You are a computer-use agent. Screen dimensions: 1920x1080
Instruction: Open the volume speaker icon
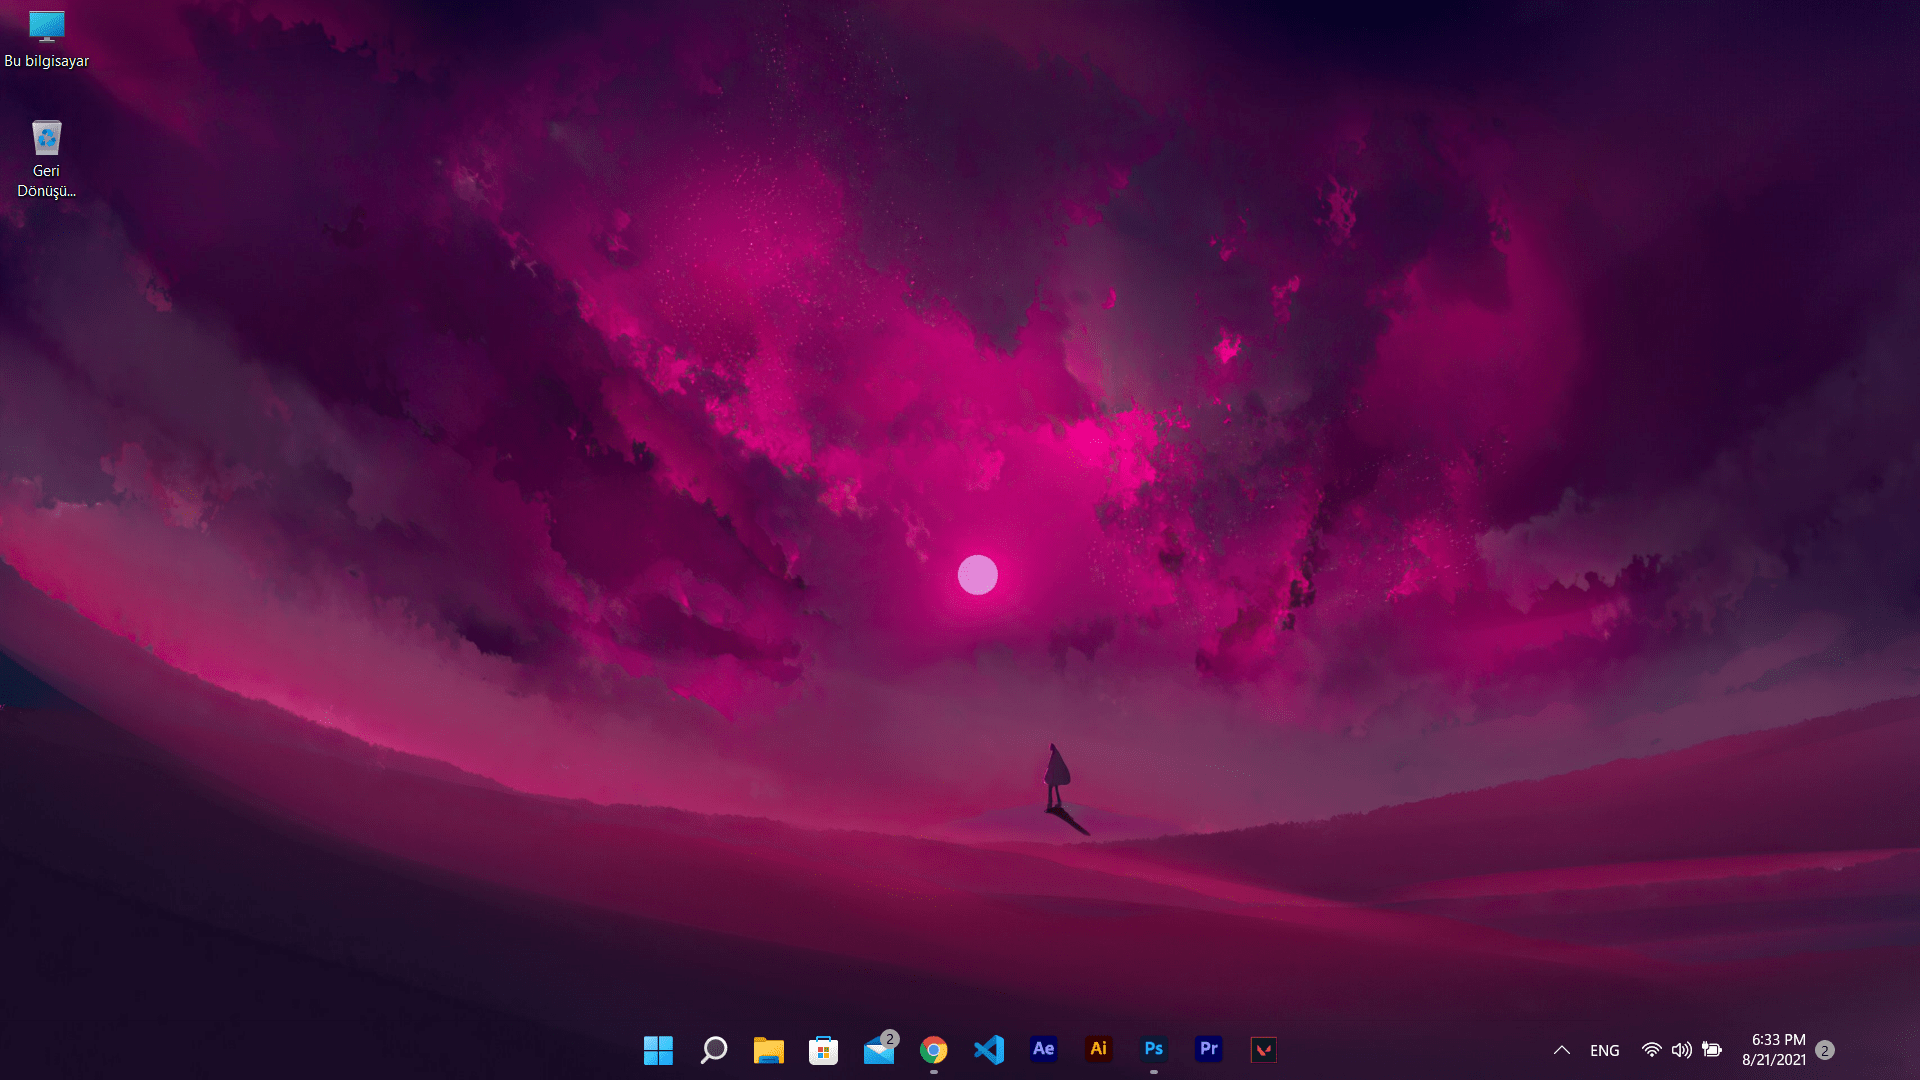1682,1050
